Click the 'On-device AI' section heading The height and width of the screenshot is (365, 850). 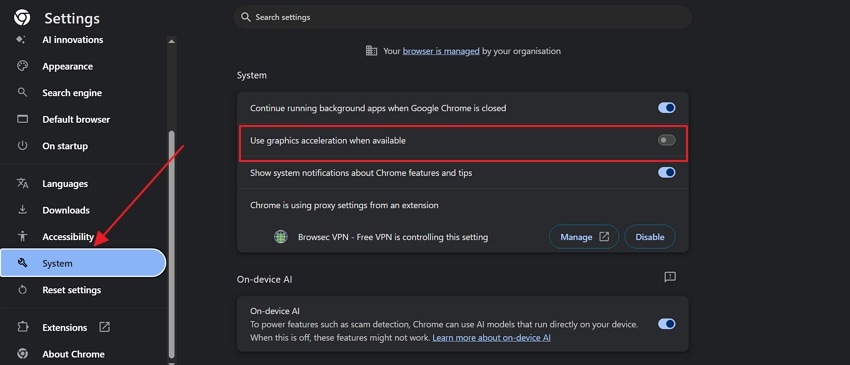tap(265, 279)
